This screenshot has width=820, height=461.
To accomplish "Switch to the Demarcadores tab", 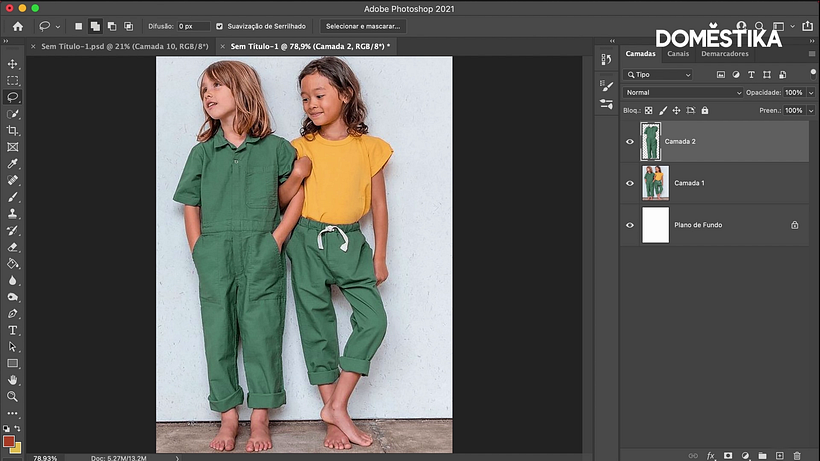I will click(x=724, y=54).
